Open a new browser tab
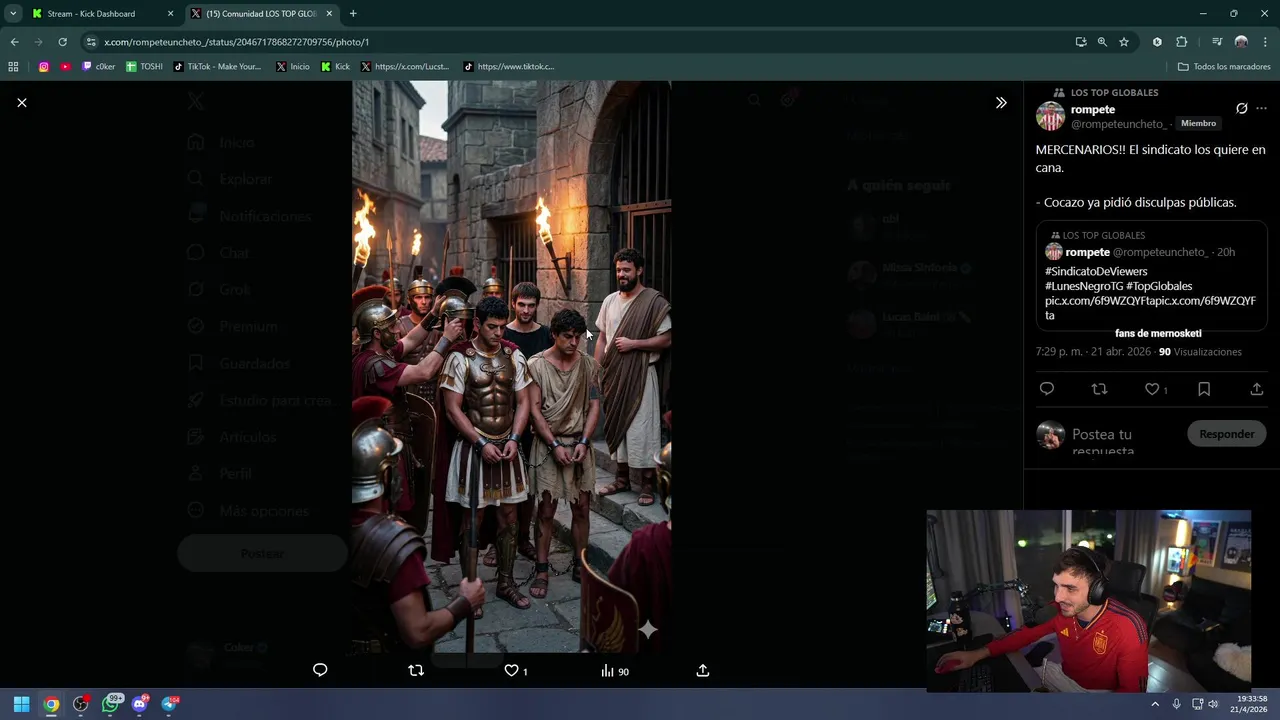This screenshot has width=1280, height=720. click(x=353, y=14)
